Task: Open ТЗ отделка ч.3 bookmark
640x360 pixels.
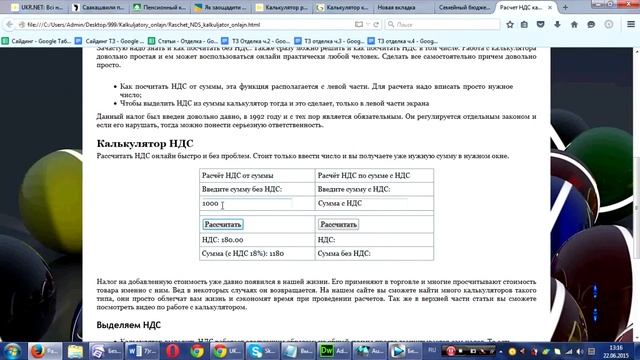Action: click(x=329, y=41)
